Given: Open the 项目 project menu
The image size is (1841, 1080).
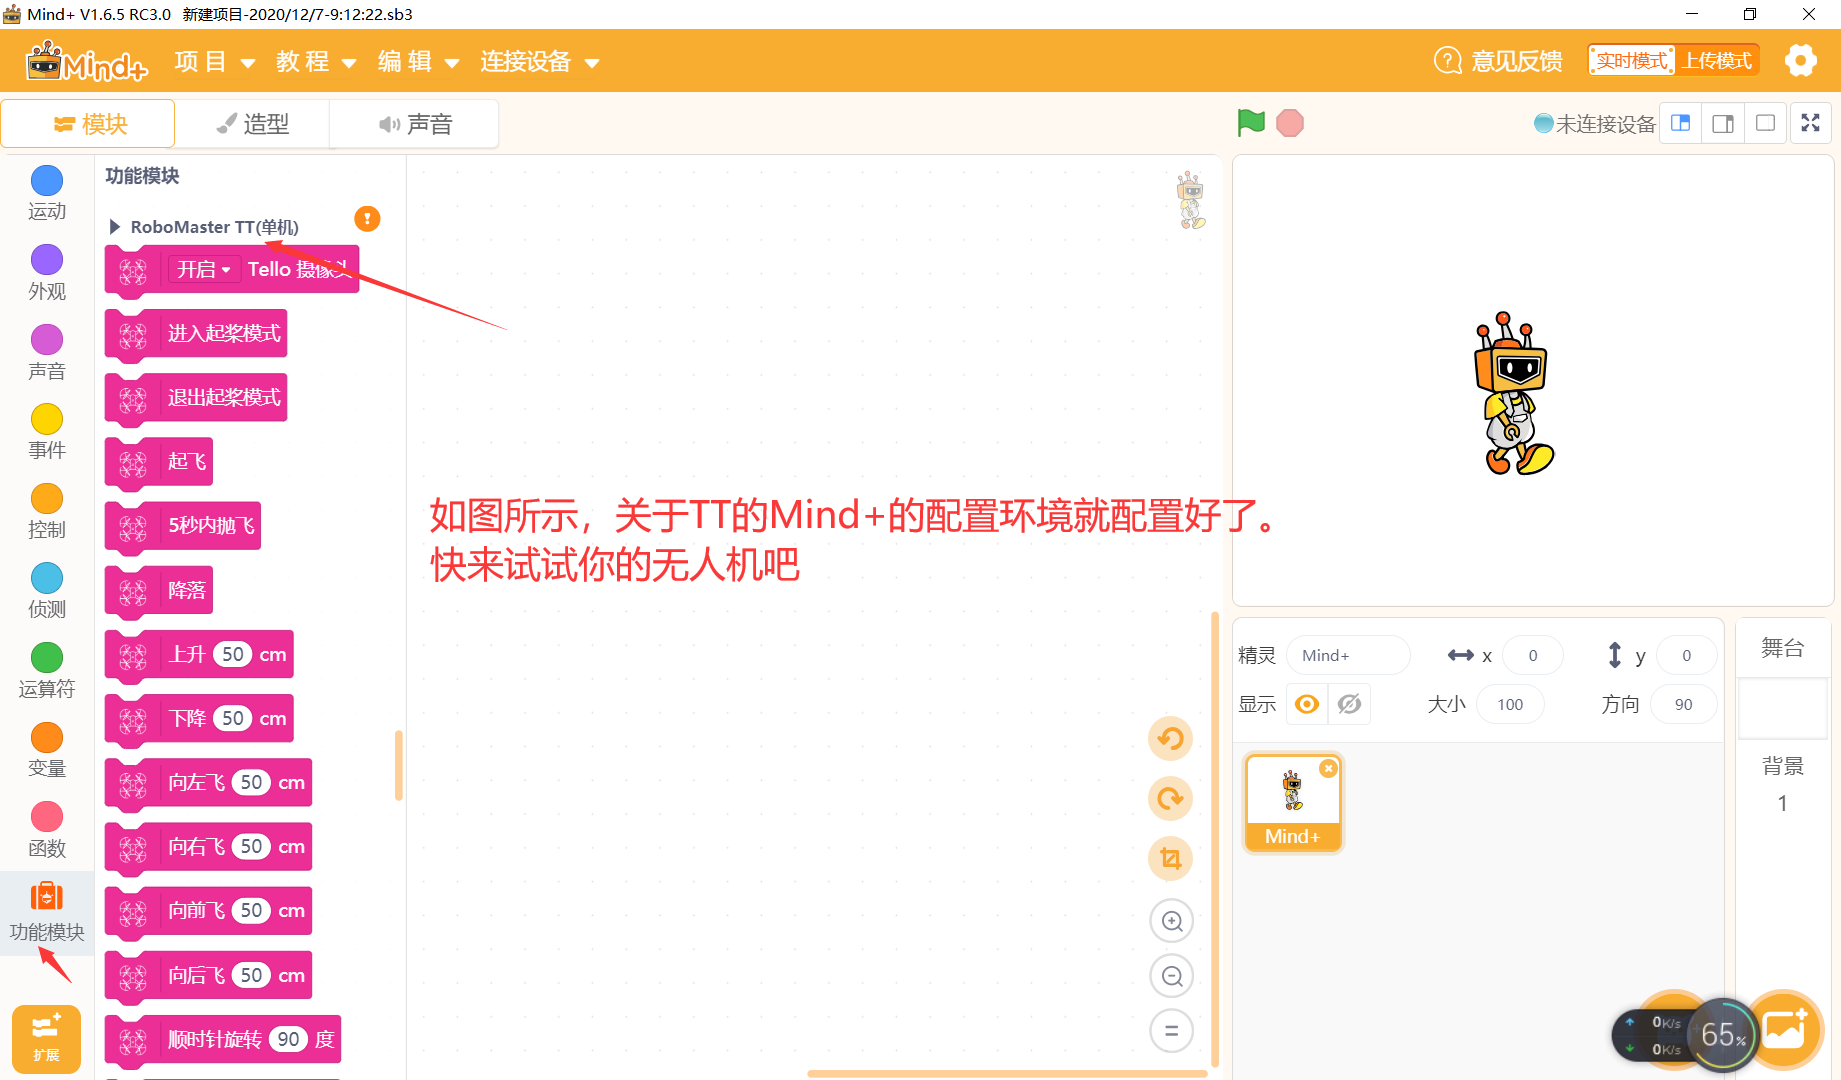Looking at the screenshot, I should pos(214,62).
